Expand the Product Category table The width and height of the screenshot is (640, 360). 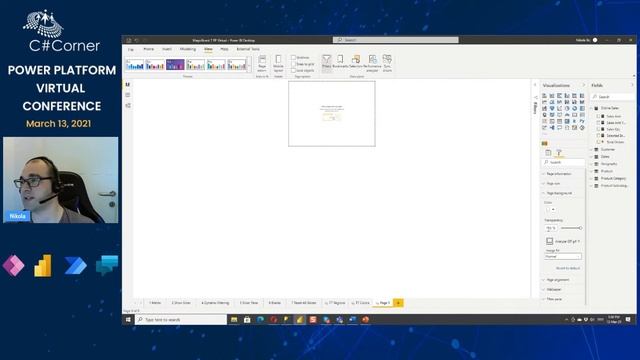pos(591,178)
